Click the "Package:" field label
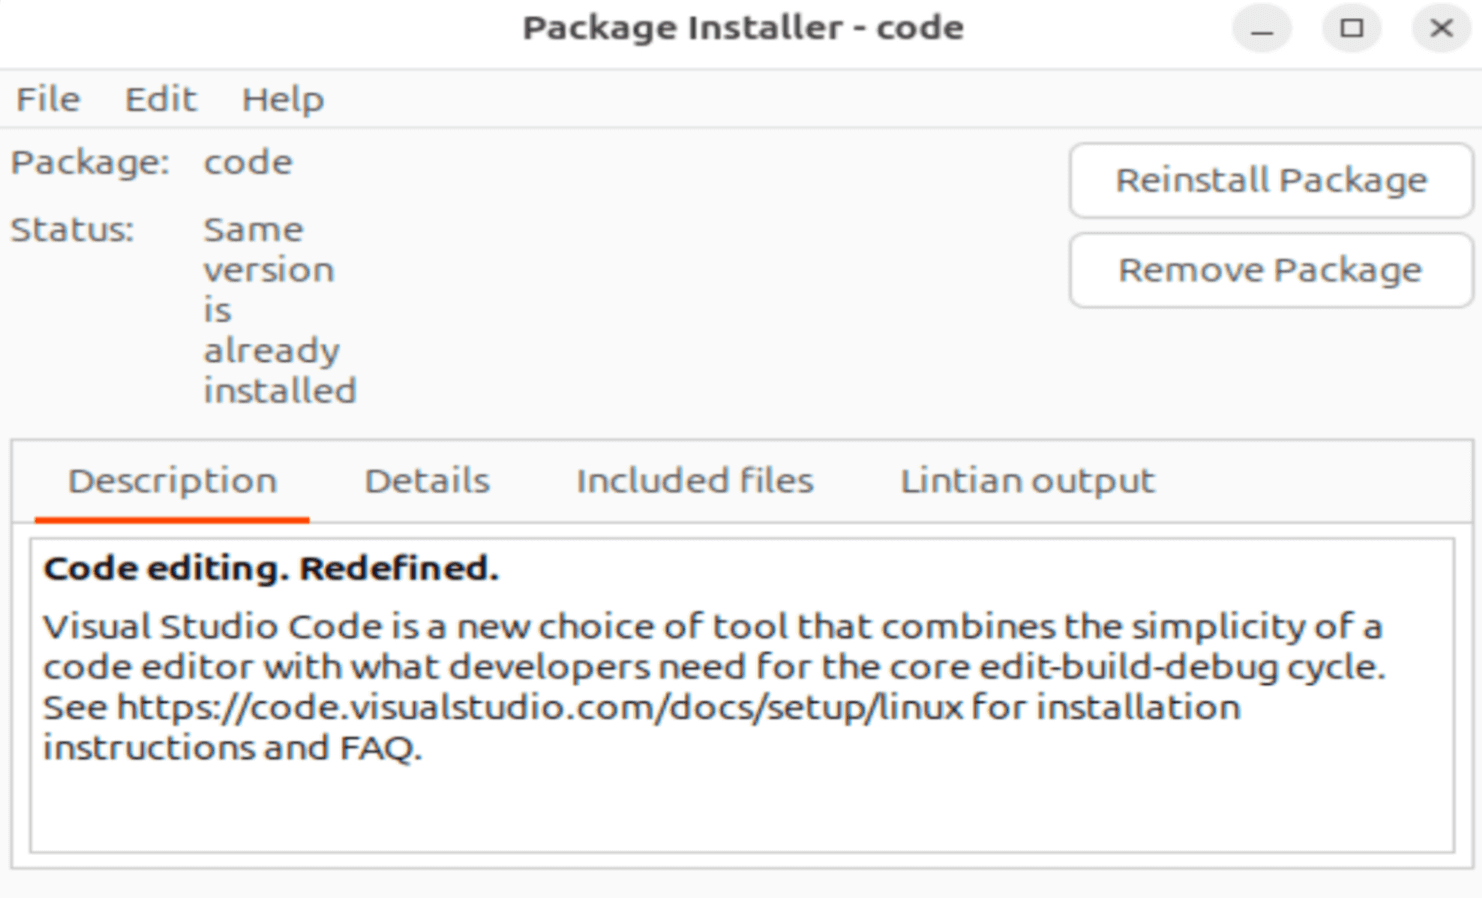Screen dimensions: 1482x898 [x=90, y=163]
